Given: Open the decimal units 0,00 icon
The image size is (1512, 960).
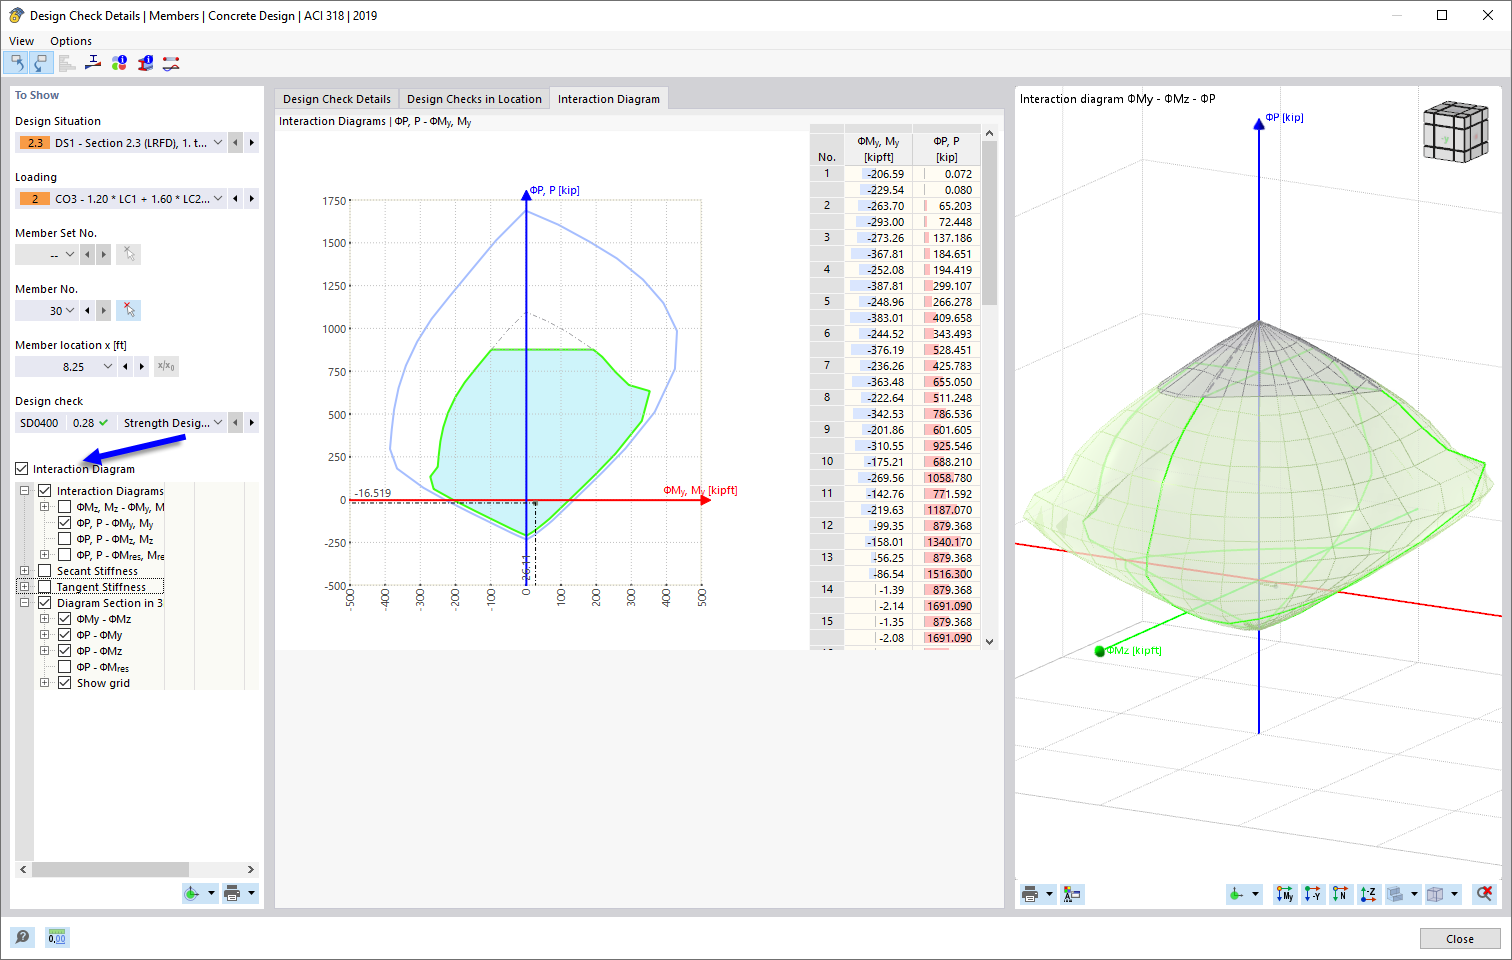Looking at the screenshot, I should pyautogui.click(x=57, y=937).
